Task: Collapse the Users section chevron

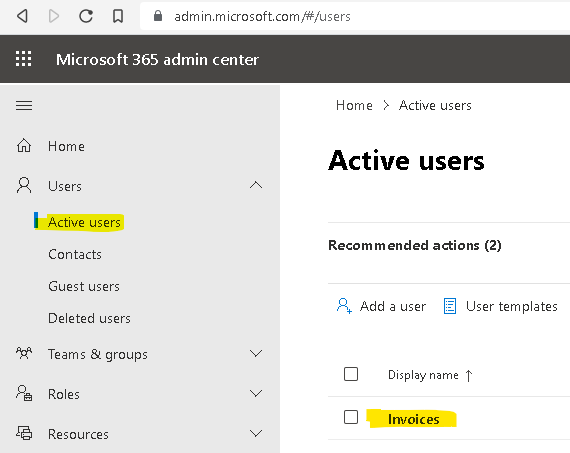Action: pos(256,185)
